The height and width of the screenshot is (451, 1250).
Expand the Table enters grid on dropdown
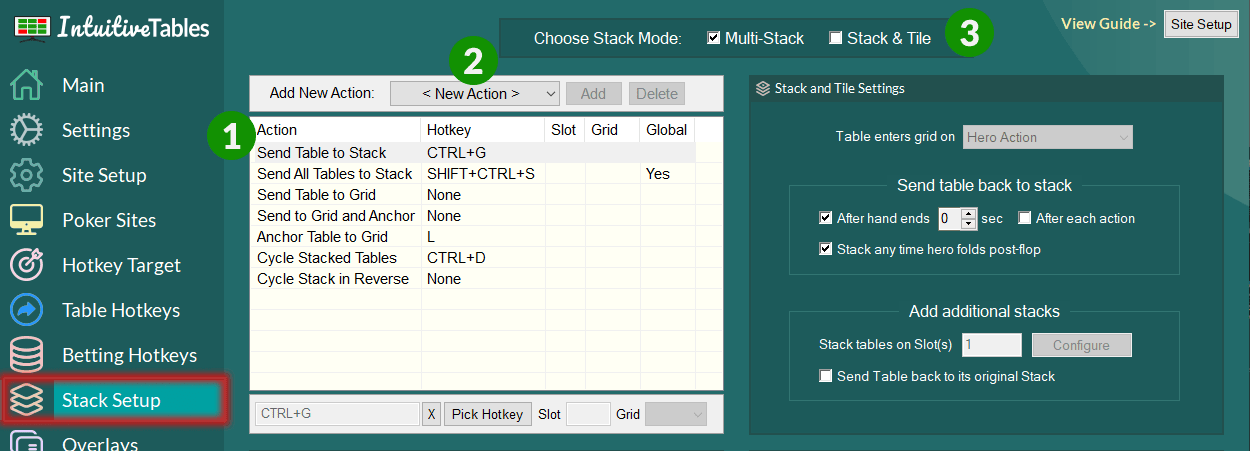(1047, 138)
